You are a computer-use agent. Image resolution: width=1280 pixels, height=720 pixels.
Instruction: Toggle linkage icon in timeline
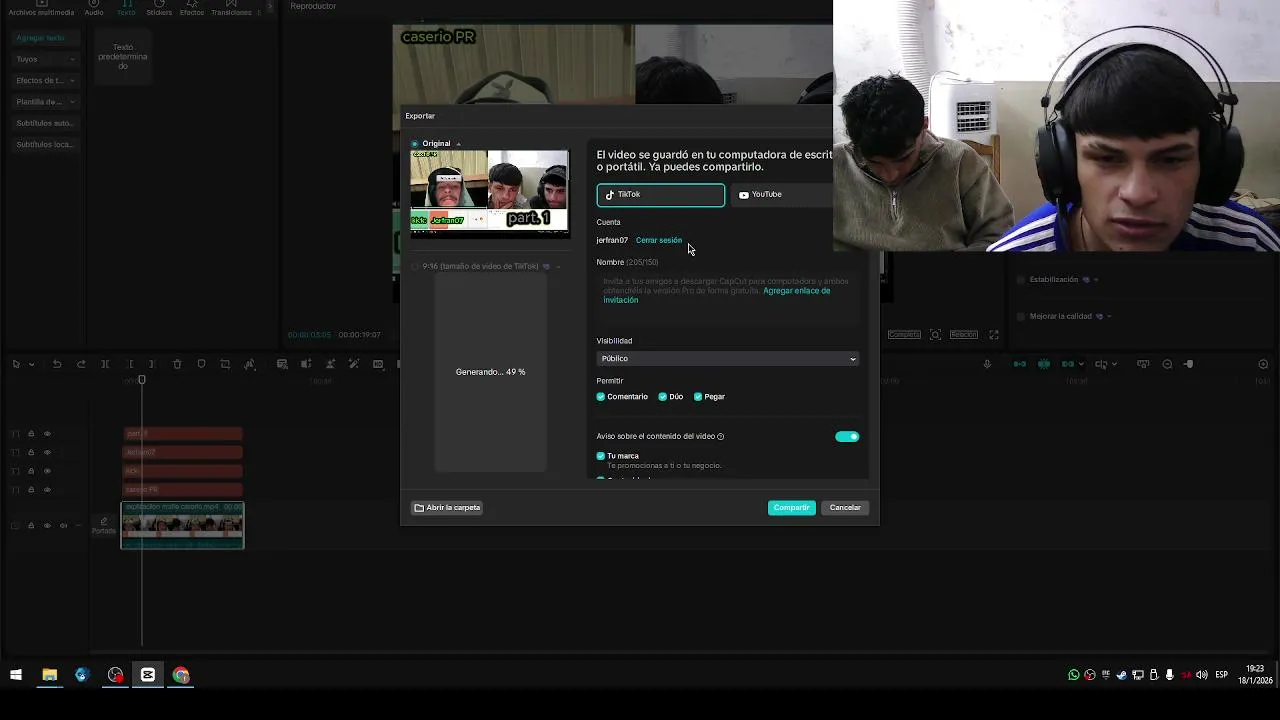[x=1068, y=364]
